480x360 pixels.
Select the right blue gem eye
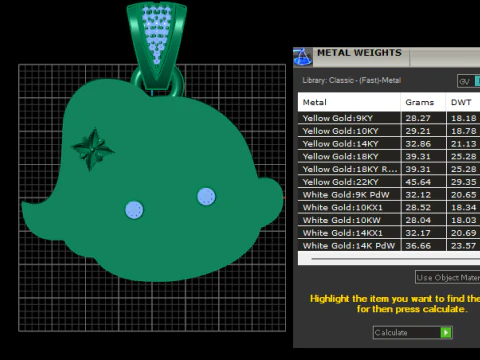[206, 197]
